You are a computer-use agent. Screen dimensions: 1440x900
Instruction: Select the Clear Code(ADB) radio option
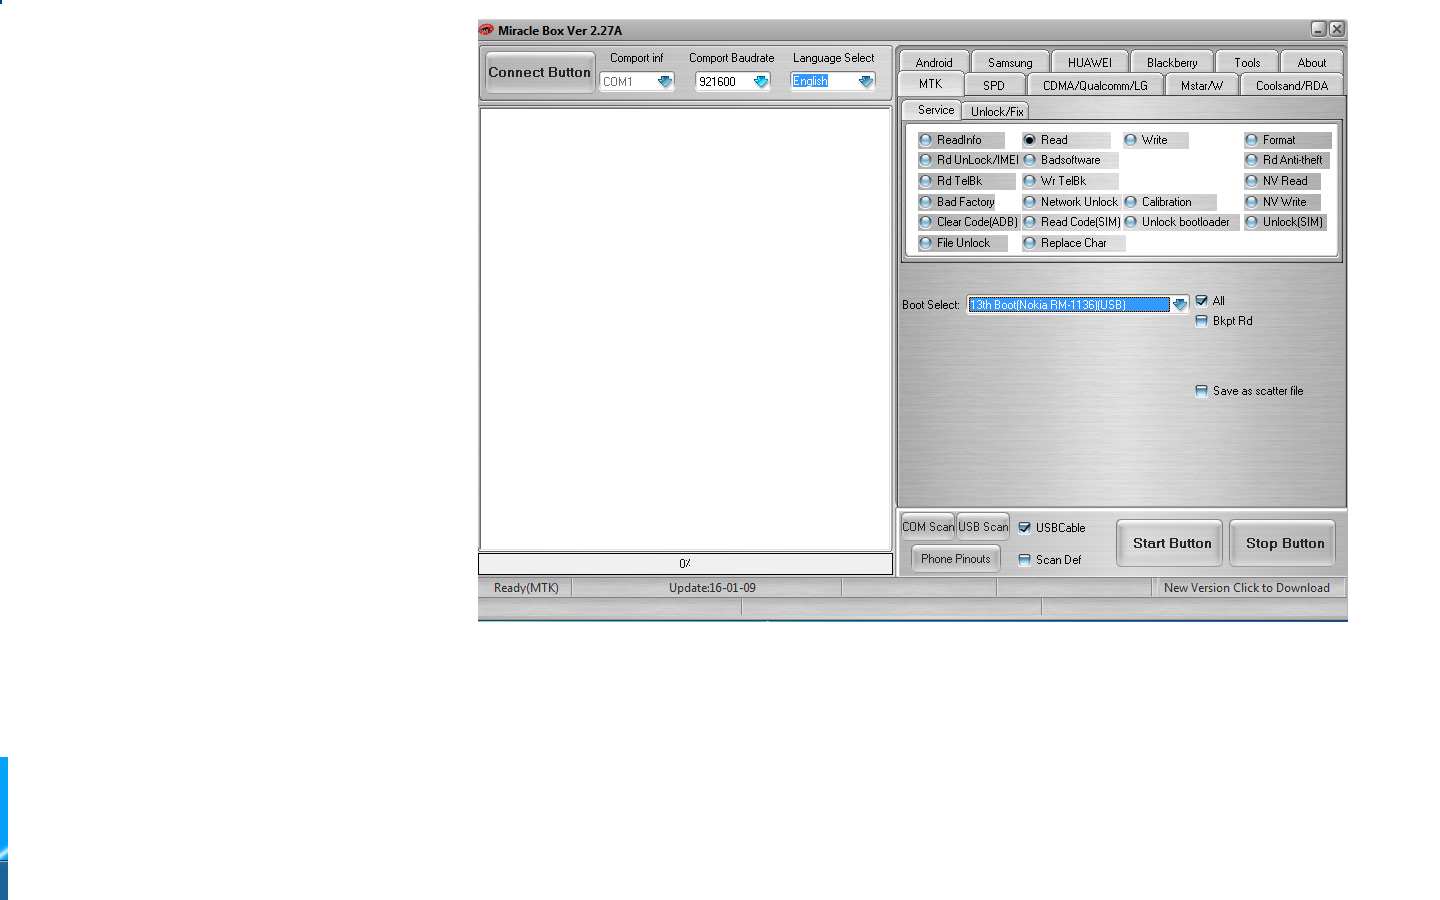click(968, 222)
